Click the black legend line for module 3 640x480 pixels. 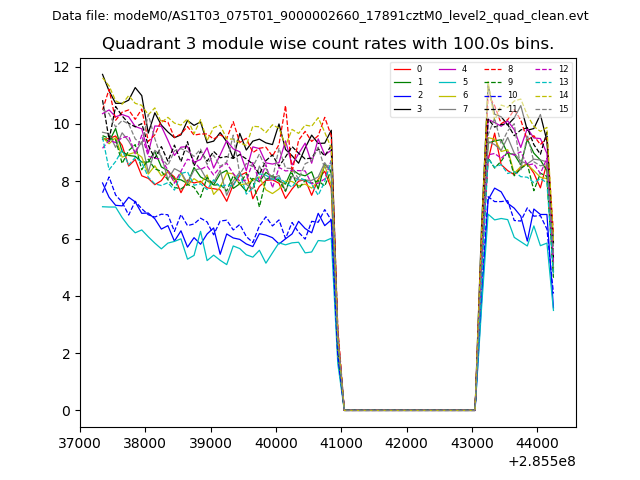401,108
